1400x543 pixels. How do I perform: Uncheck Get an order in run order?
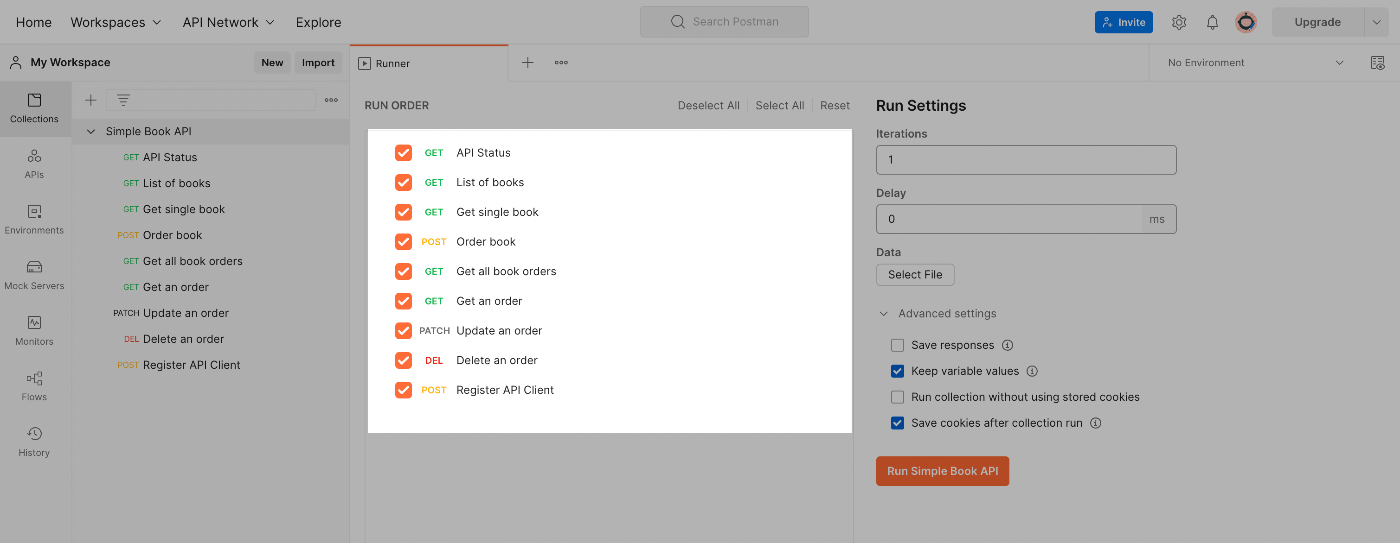[x=403, y=301]
